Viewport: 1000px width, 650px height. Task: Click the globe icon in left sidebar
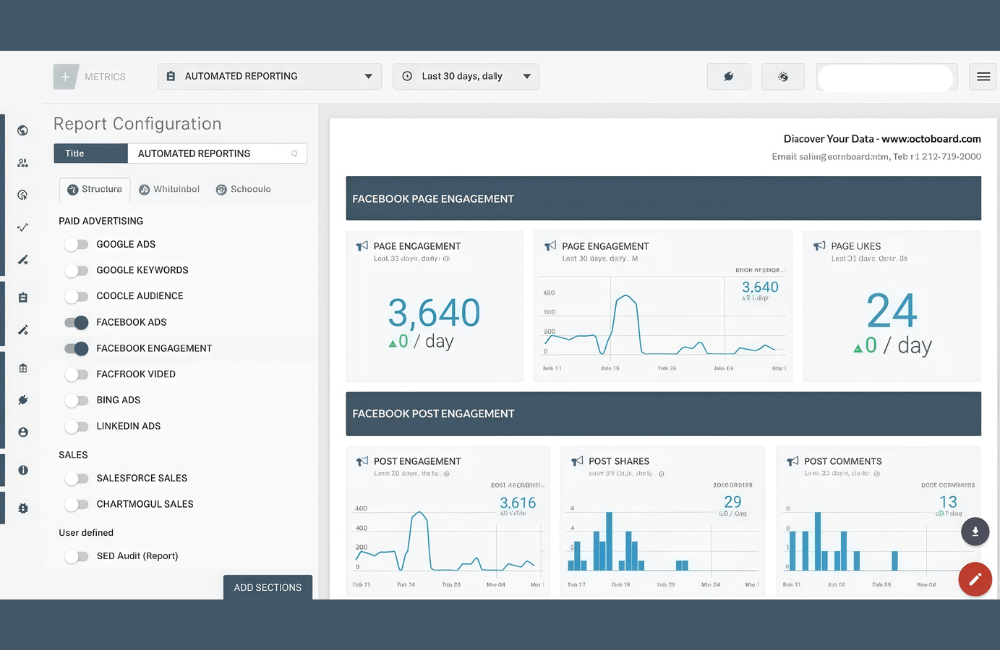pyautogui.click(x=22, y=130)
